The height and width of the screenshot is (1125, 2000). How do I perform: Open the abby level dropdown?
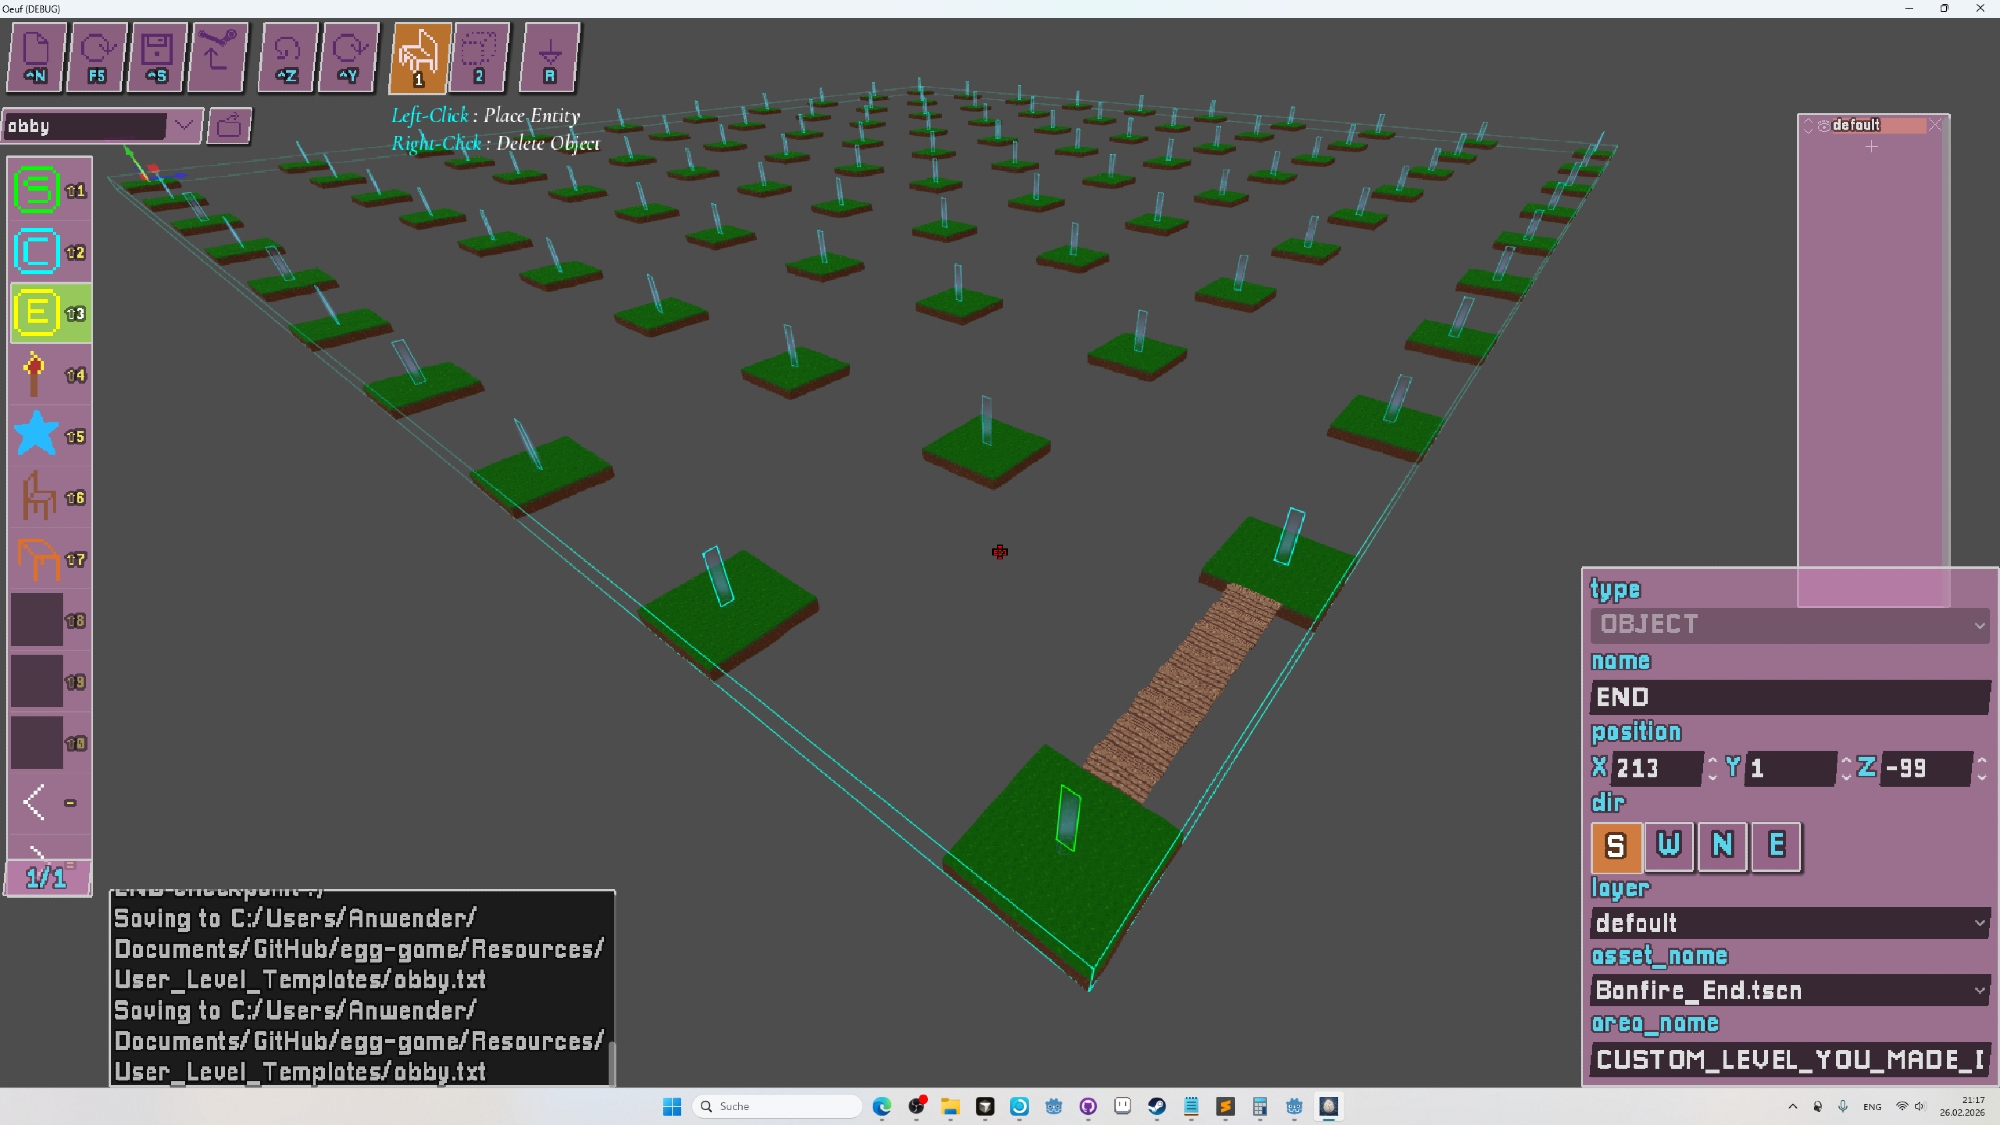pos(183,126)
